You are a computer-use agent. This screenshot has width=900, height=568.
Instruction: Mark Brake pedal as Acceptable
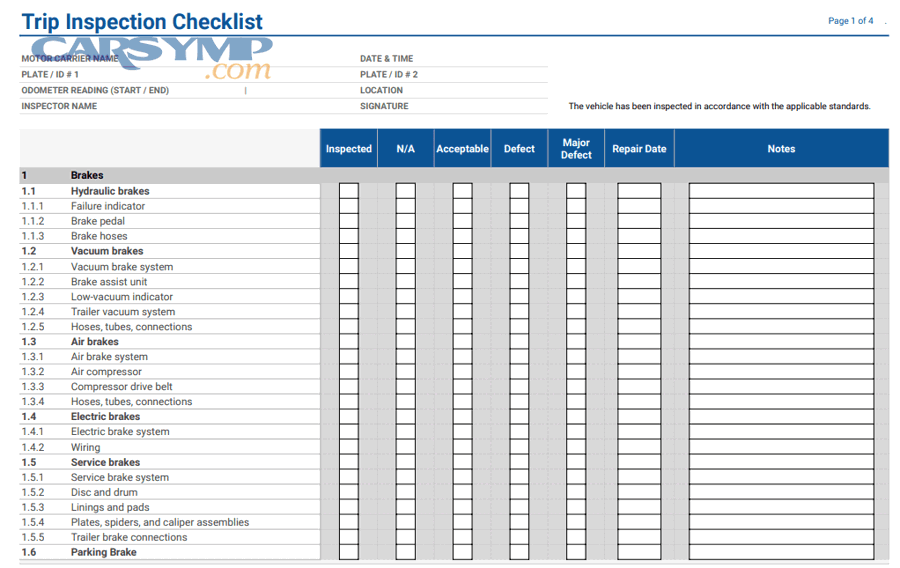tap(462, 221)
